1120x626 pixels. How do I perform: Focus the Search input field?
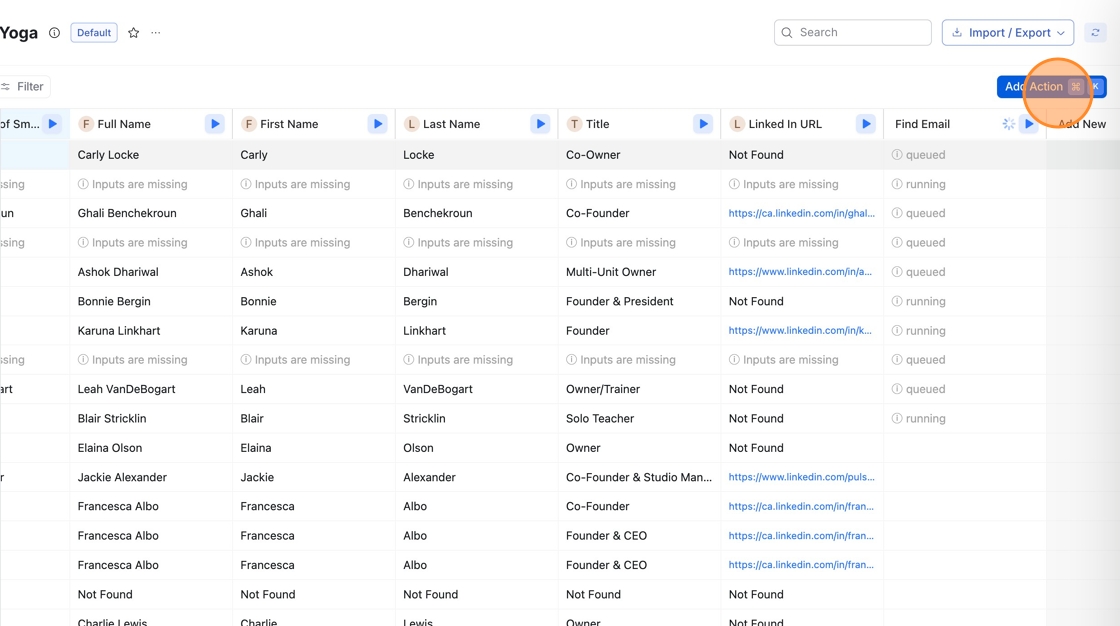point(853,33)
